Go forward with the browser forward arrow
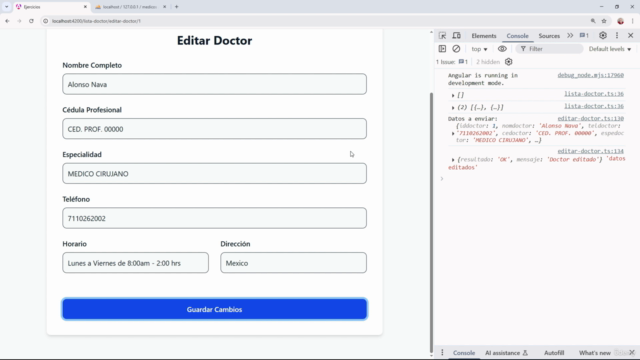This screenshot has width=640, height=360. (19, 21)
